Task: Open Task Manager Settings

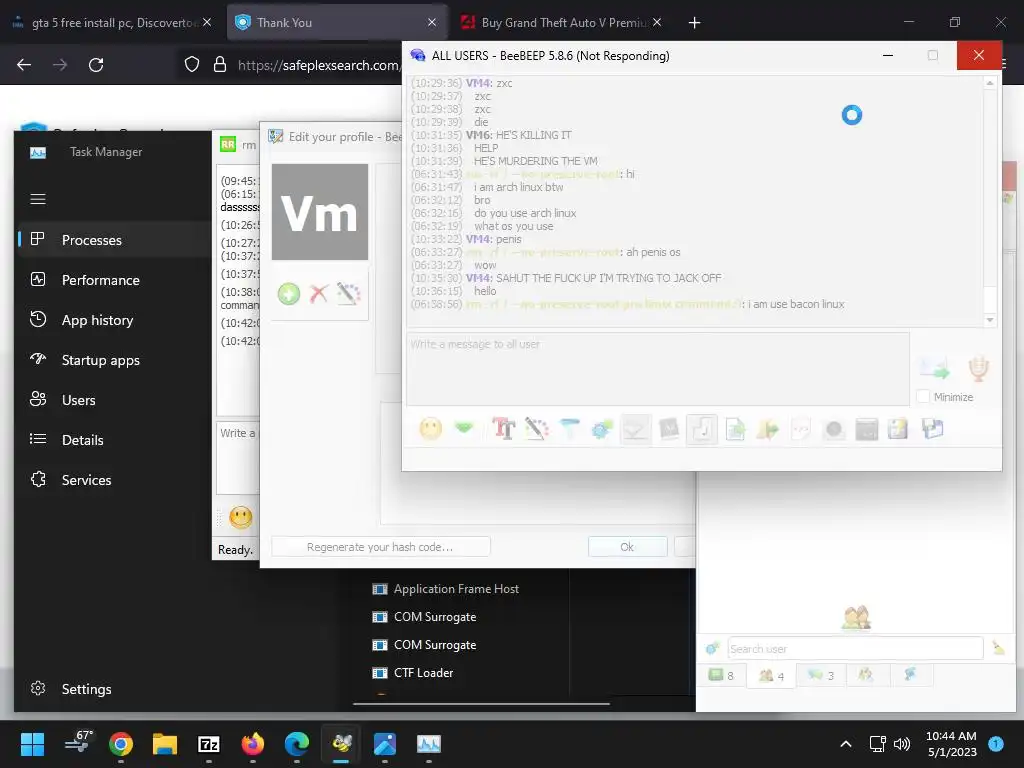Action: pos(112,688)
